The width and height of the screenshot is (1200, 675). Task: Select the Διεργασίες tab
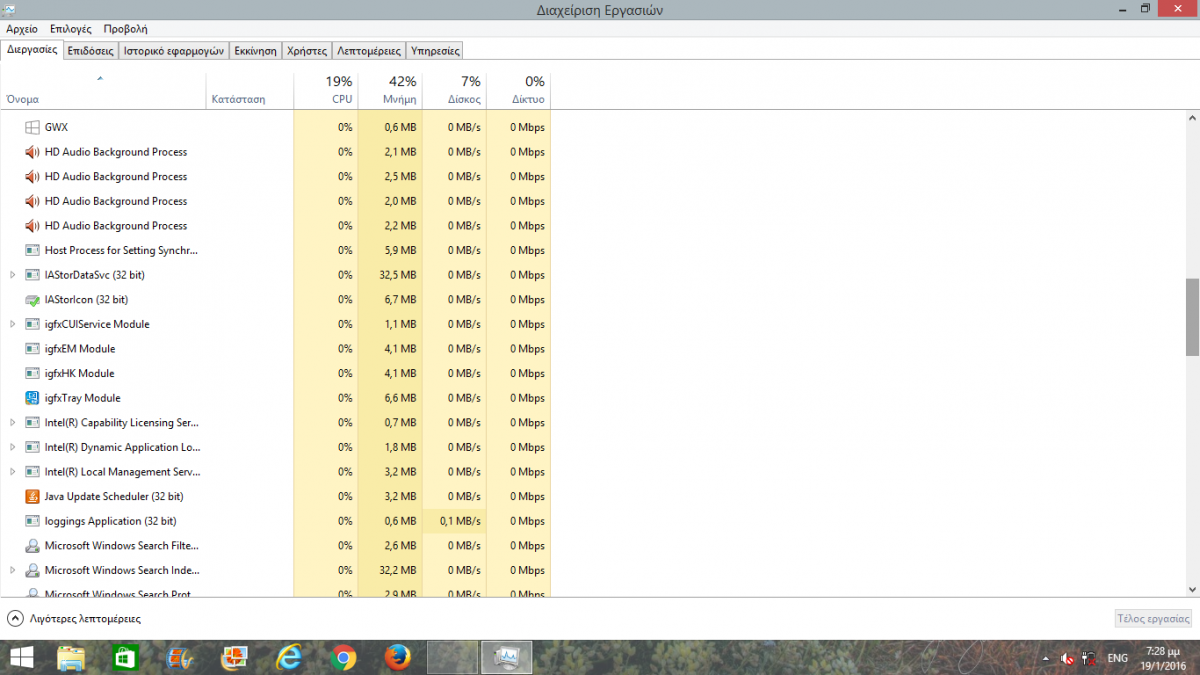point(32,49)
